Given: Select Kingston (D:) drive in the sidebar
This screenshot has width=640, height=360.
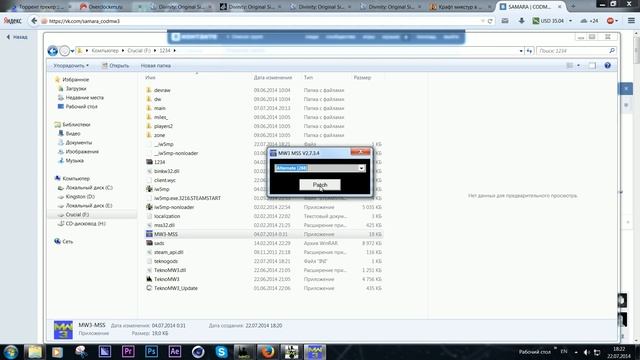Looking at the screenshot, I should pos(80,197).
